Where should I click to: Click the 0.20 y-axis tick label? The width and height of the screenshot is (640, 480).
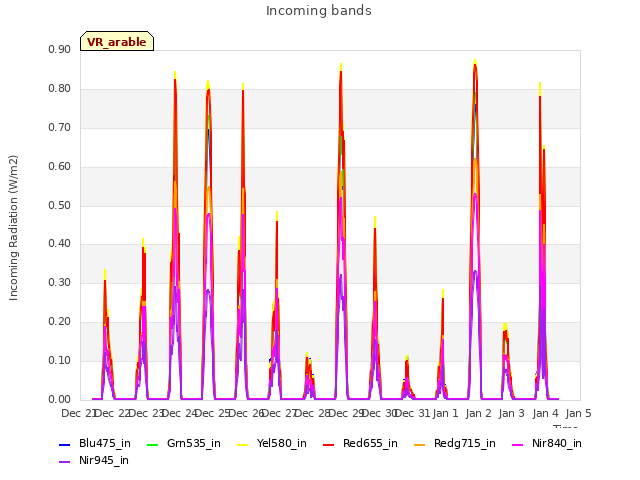(60, 322)
